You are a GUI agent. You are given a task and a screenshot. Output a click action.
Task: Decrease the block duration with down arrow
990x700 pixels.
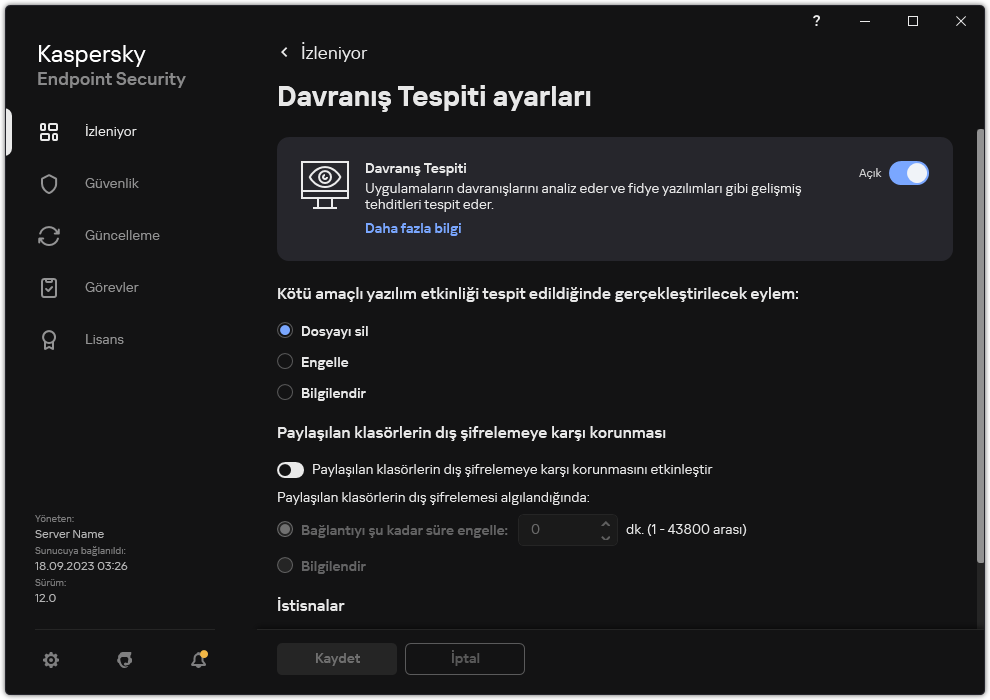[605, 537]
